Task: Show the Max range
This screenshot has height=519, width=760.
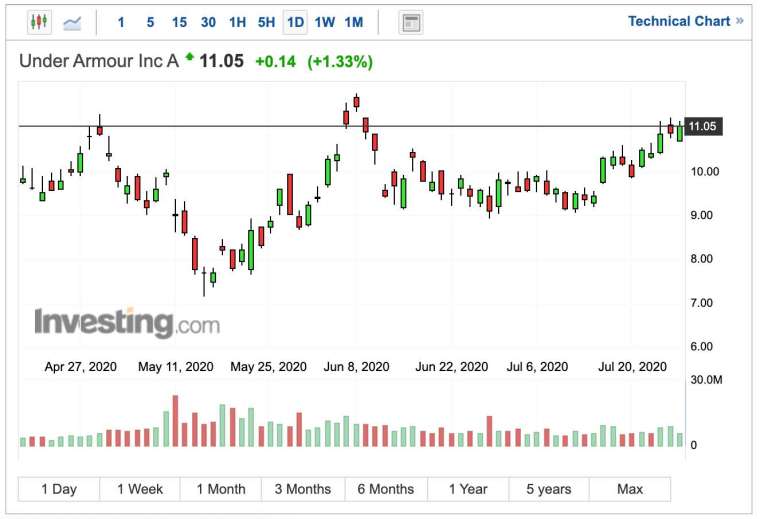Action: (630, 489)
